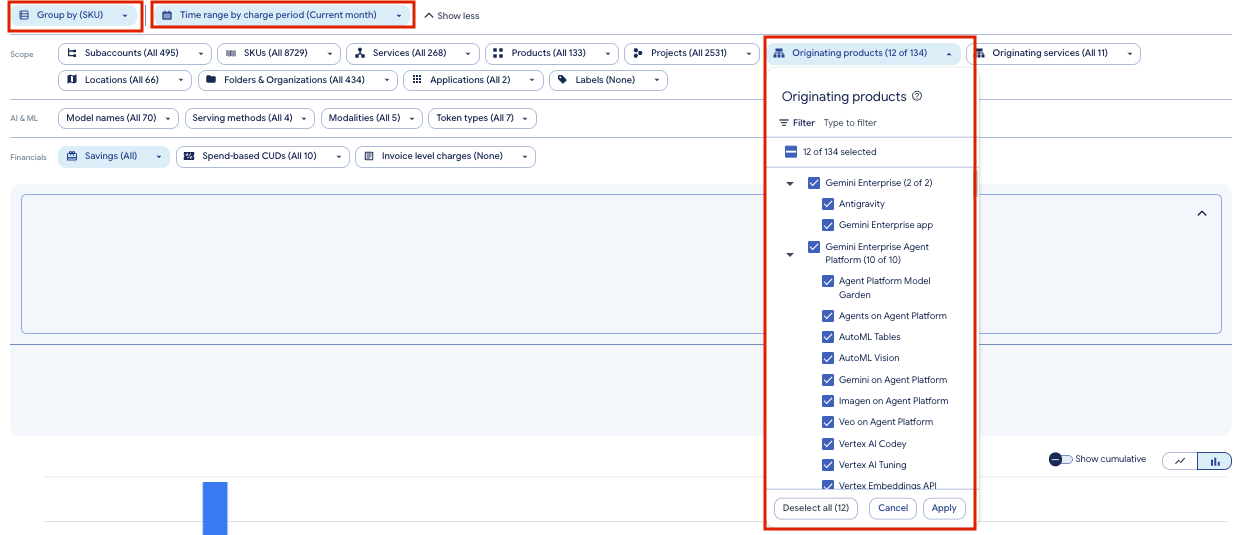Image resolution: width=1244 pixels, height=535 pixels.
Task: Open the Savings (All) filter
Action: click(114, 157)
